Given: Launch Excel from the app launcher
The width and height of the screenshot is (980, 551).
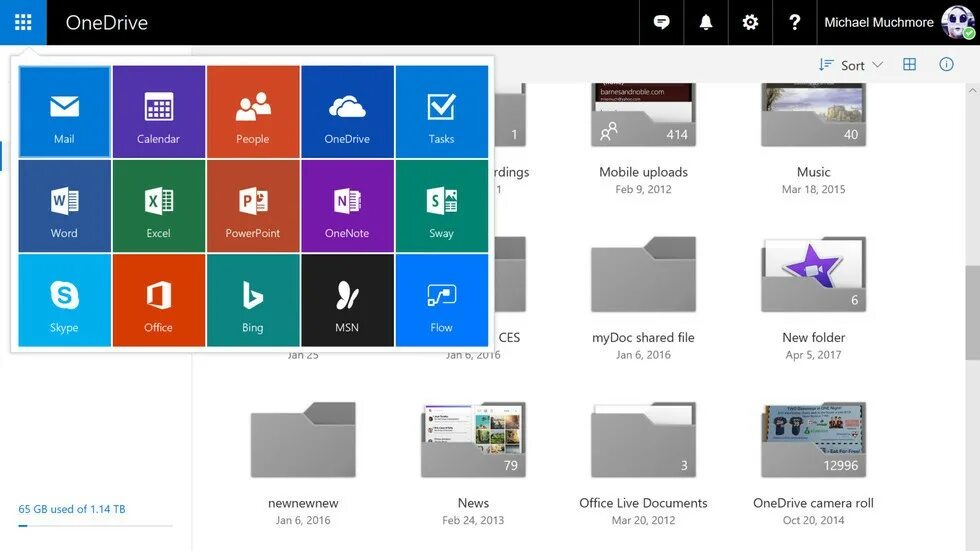Looking at the screenshot, I should (159, 206).
